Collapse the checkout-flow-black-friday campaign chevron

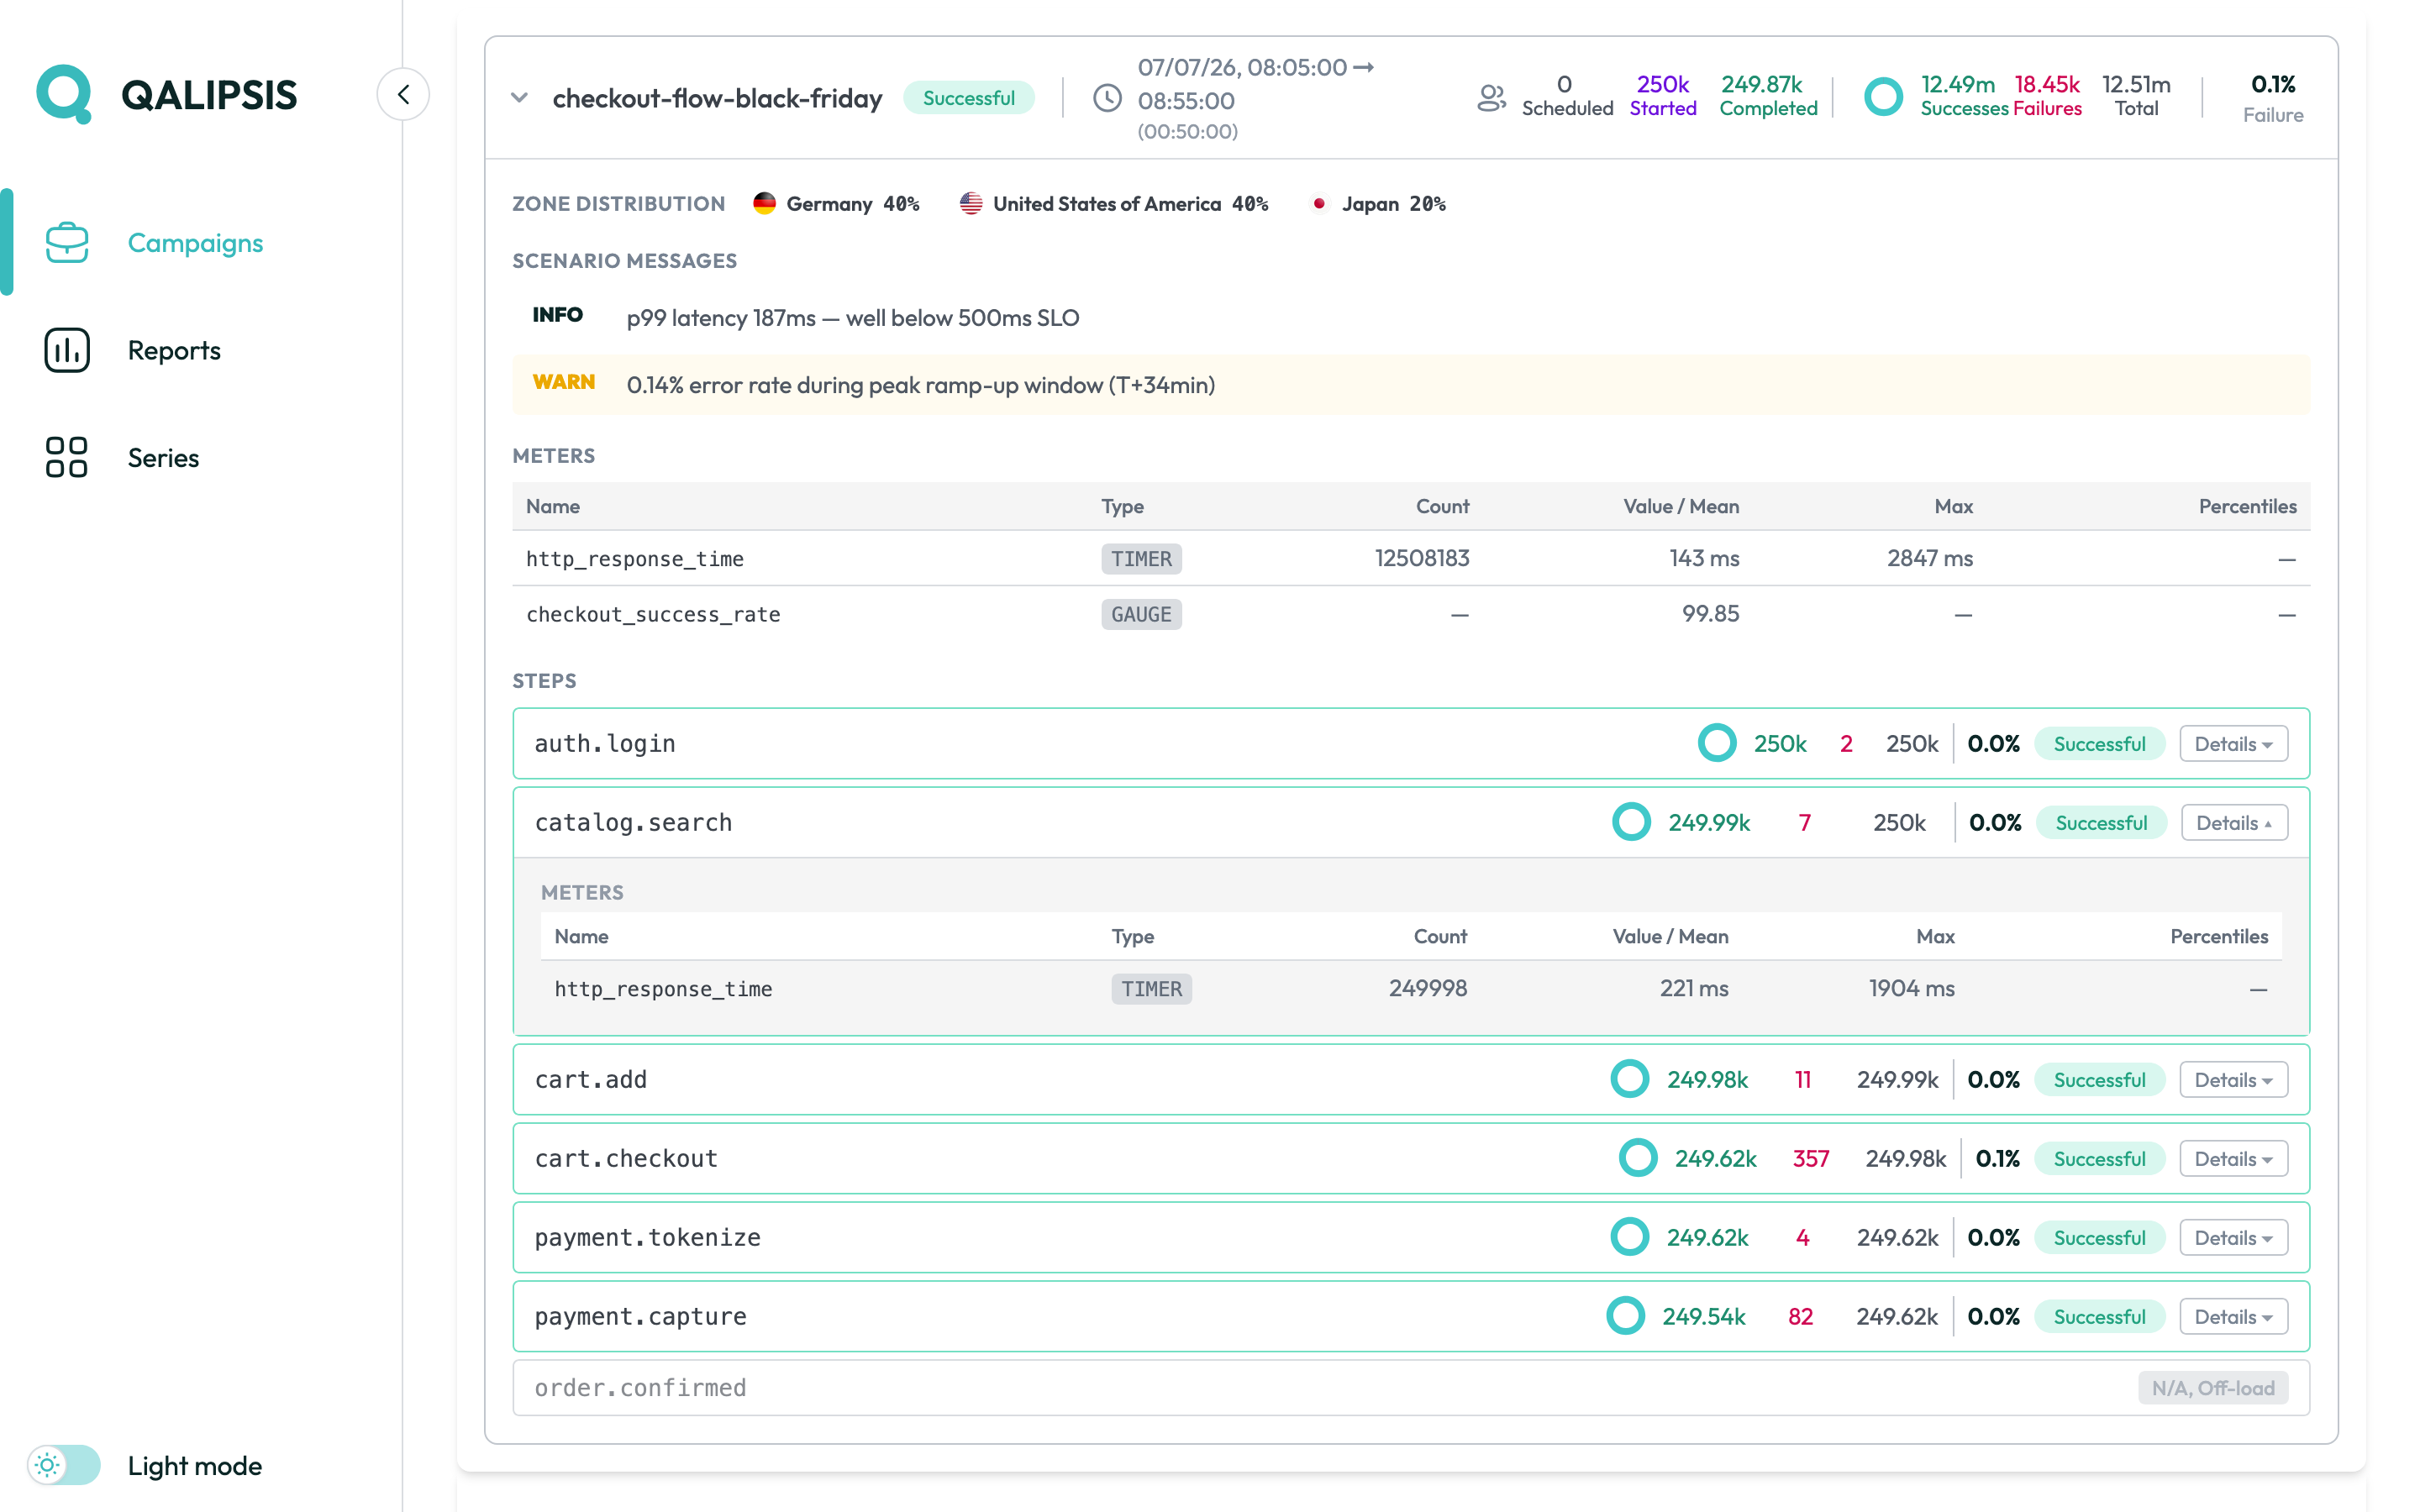tap(519, 98)
